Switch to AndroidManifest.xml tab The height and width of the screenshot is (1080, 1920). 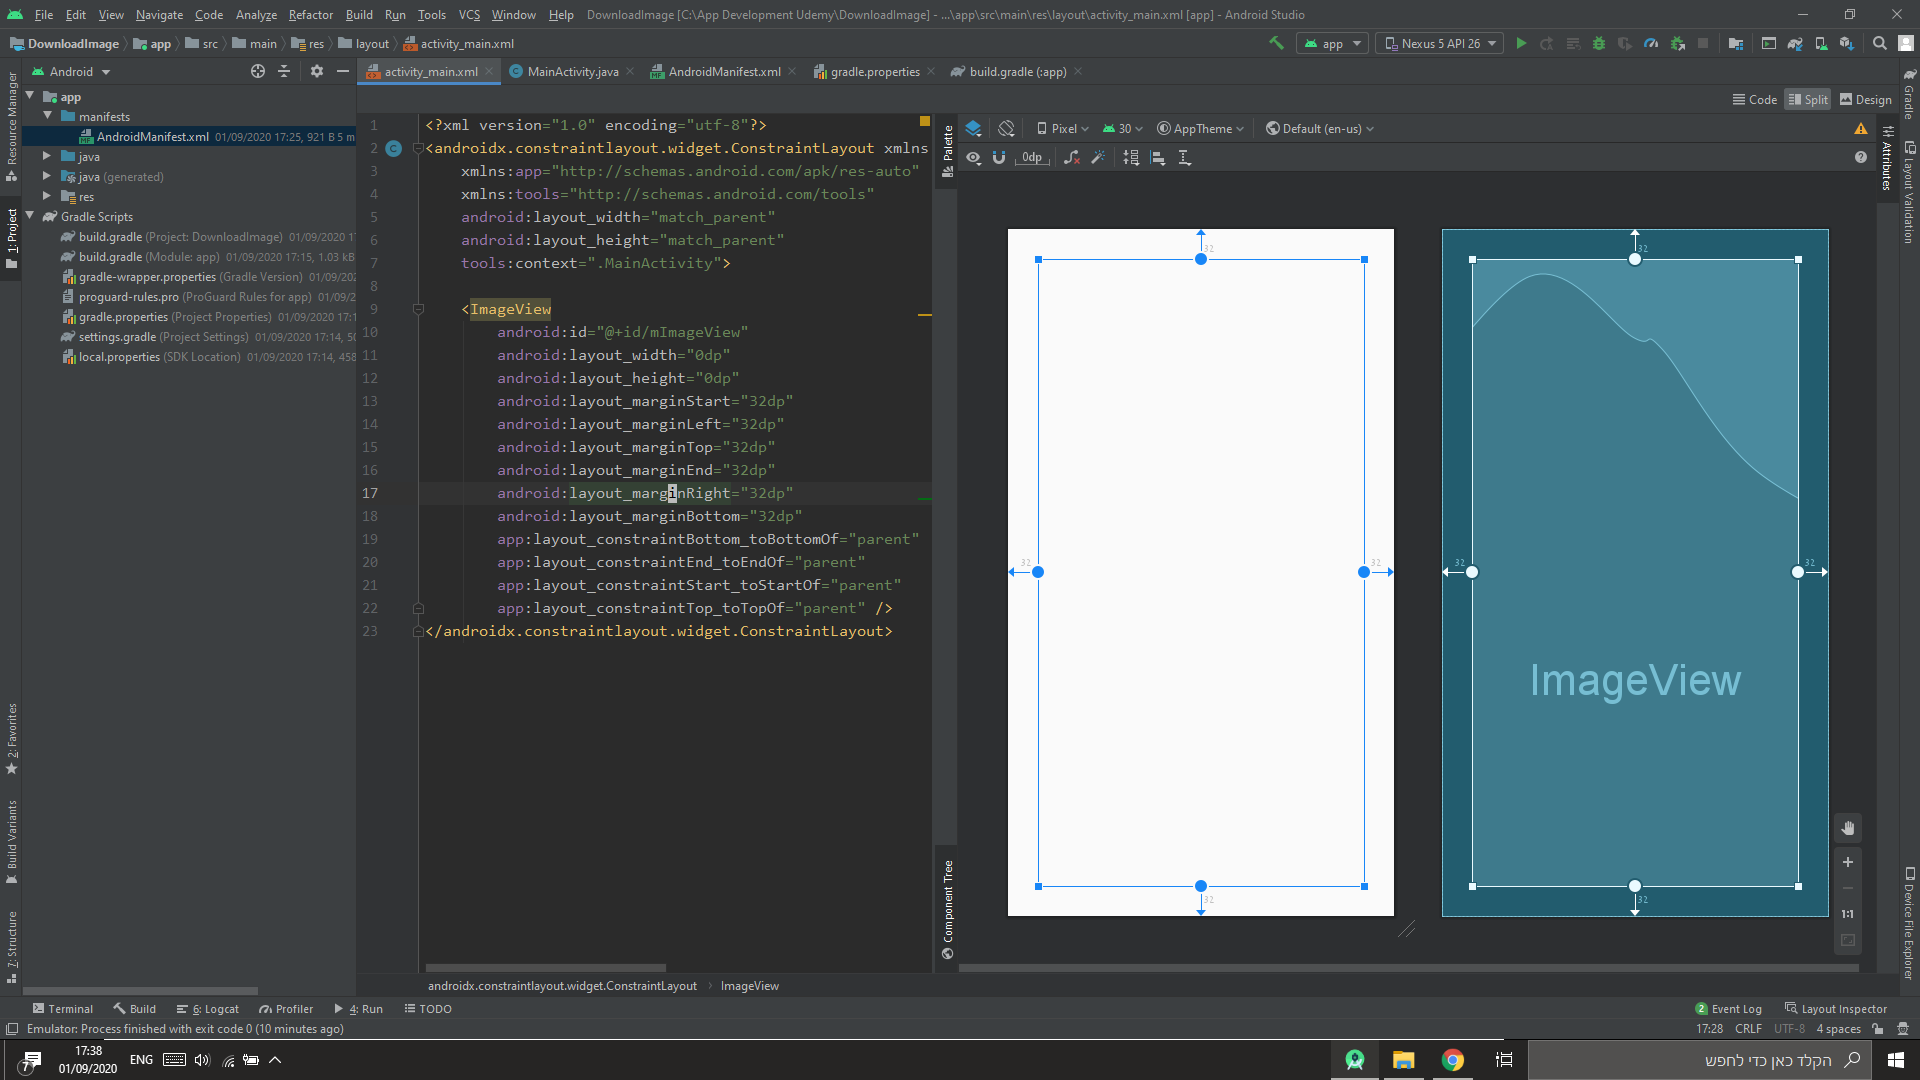[x=723, y=71]
